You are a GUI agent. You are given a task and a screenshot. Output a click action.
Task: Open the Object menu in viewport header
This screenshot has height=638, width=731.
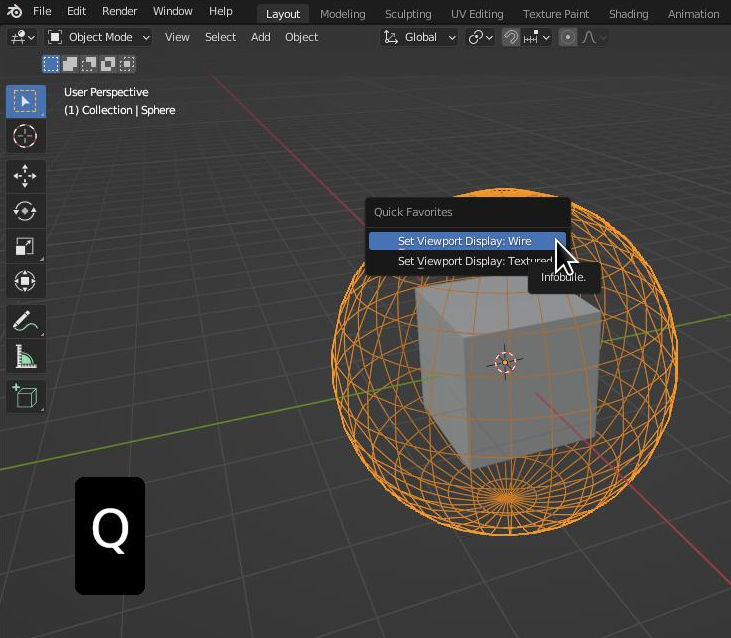tap(302, 37)
